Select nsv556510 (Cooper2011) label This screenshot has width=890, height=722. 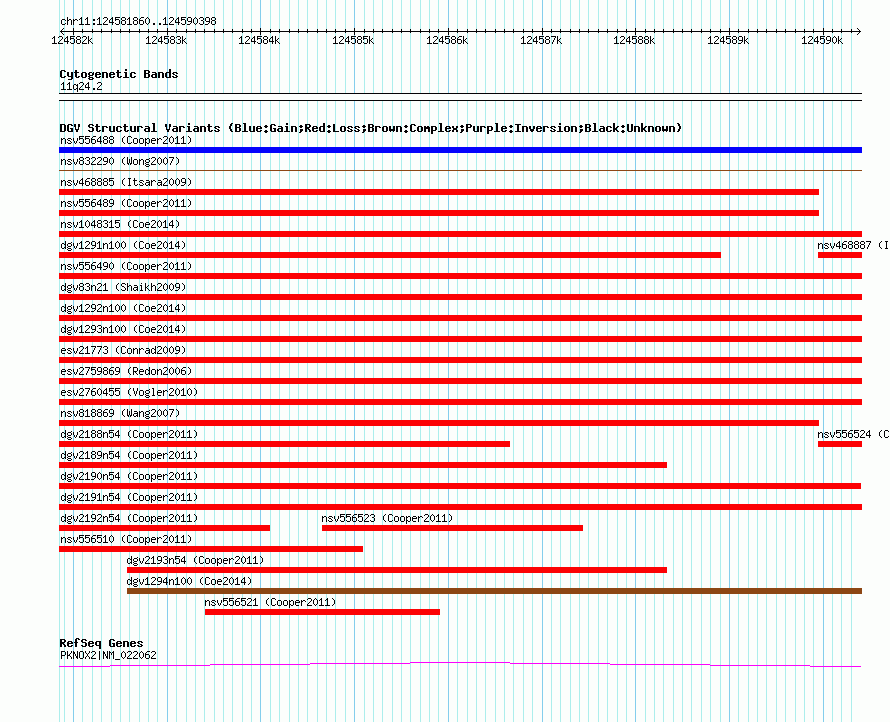pyautogui.click(x=126, y=539)
